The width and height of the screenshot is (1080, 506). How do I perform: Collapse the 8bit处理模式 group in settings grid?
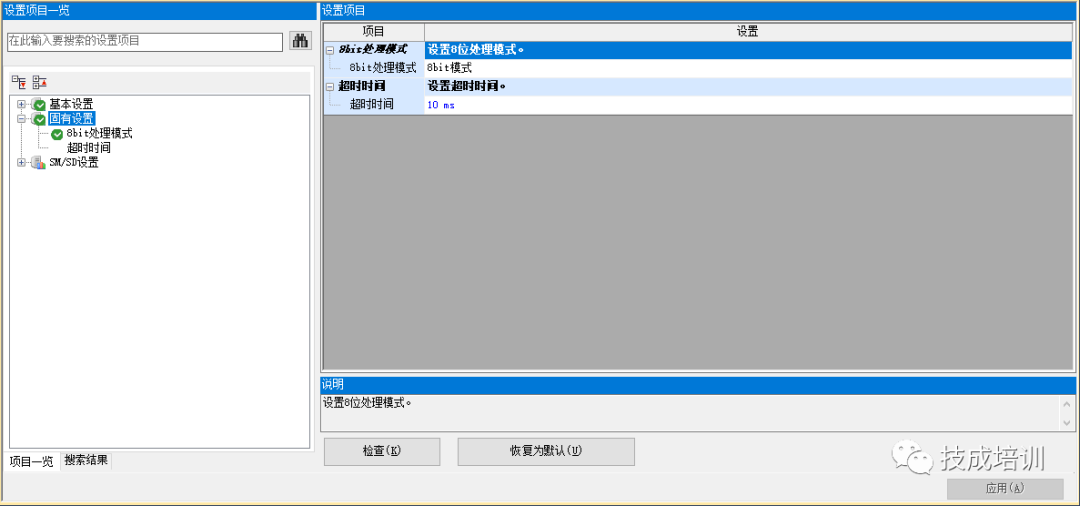click(x=330, y=50)
